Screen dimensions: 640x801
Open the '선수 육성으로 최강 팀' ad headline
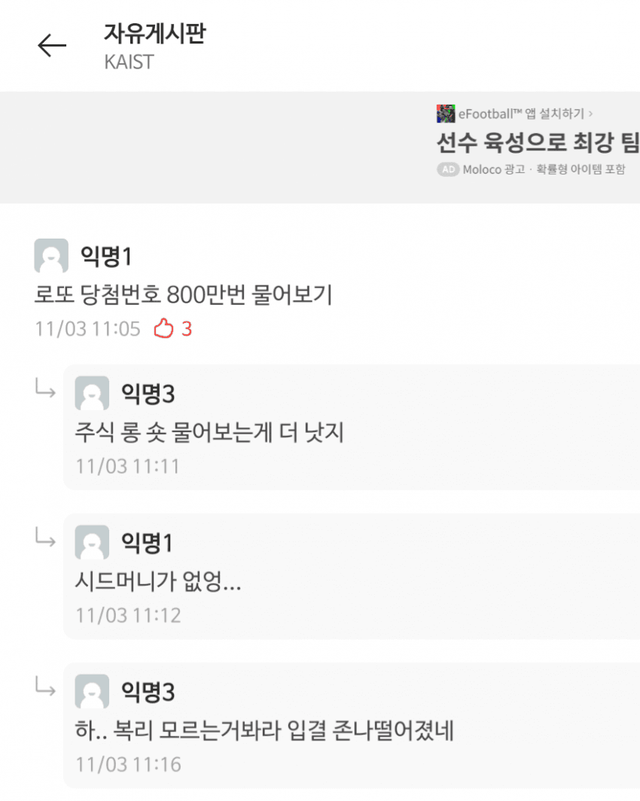coord(537,141)
